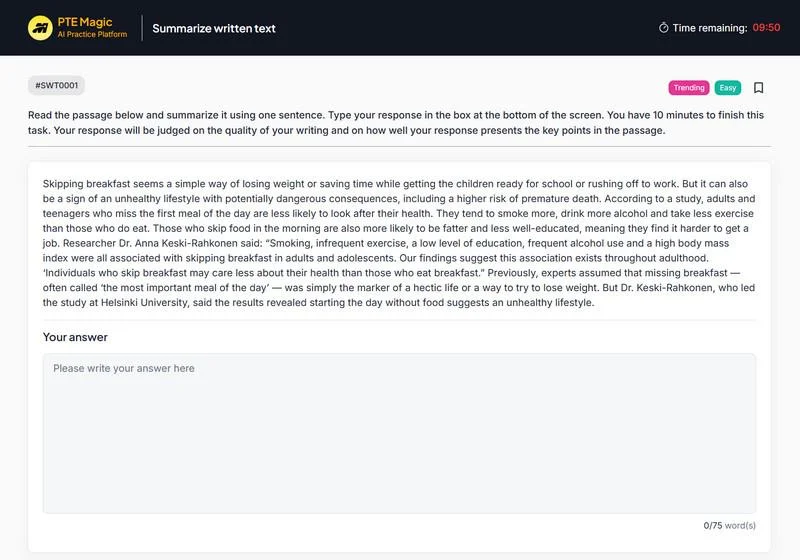Click the 'Please write your answer here' placeholder
This screenshot has width=800, height=560.
click(124, 369)
